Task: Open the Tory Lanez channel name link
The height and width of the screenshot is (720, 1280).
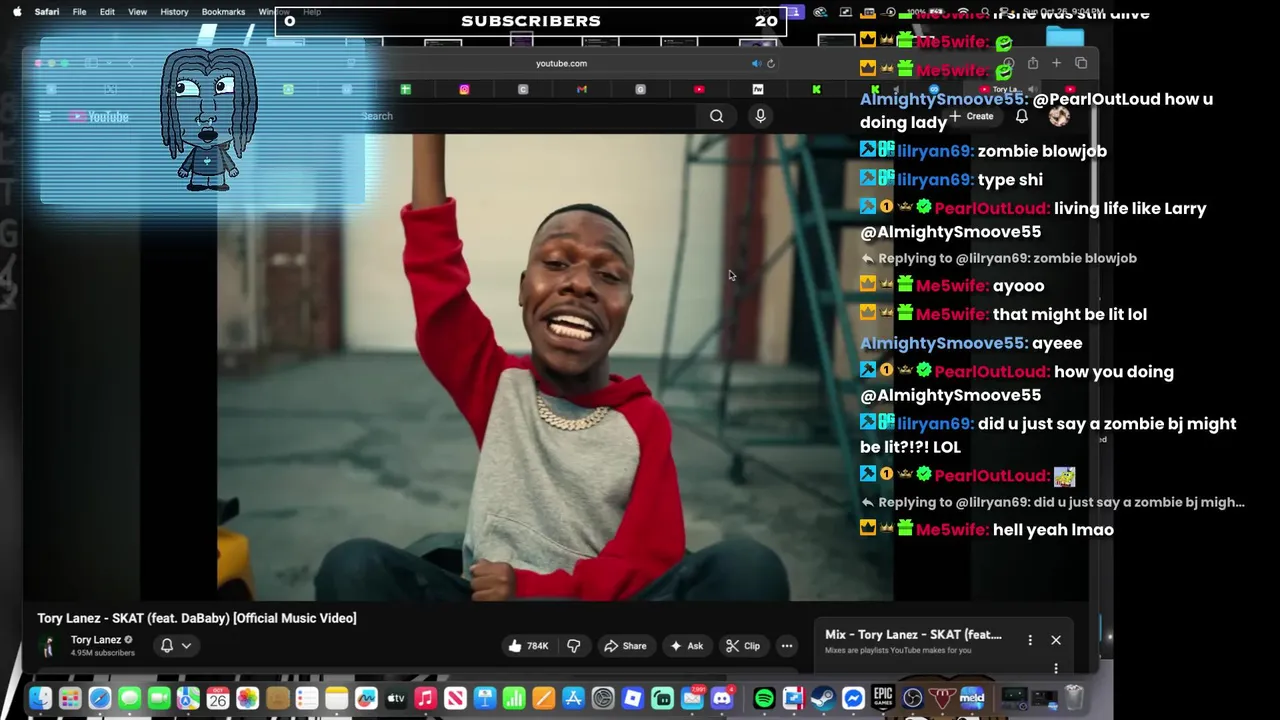Action: click(x=96, y=640)
